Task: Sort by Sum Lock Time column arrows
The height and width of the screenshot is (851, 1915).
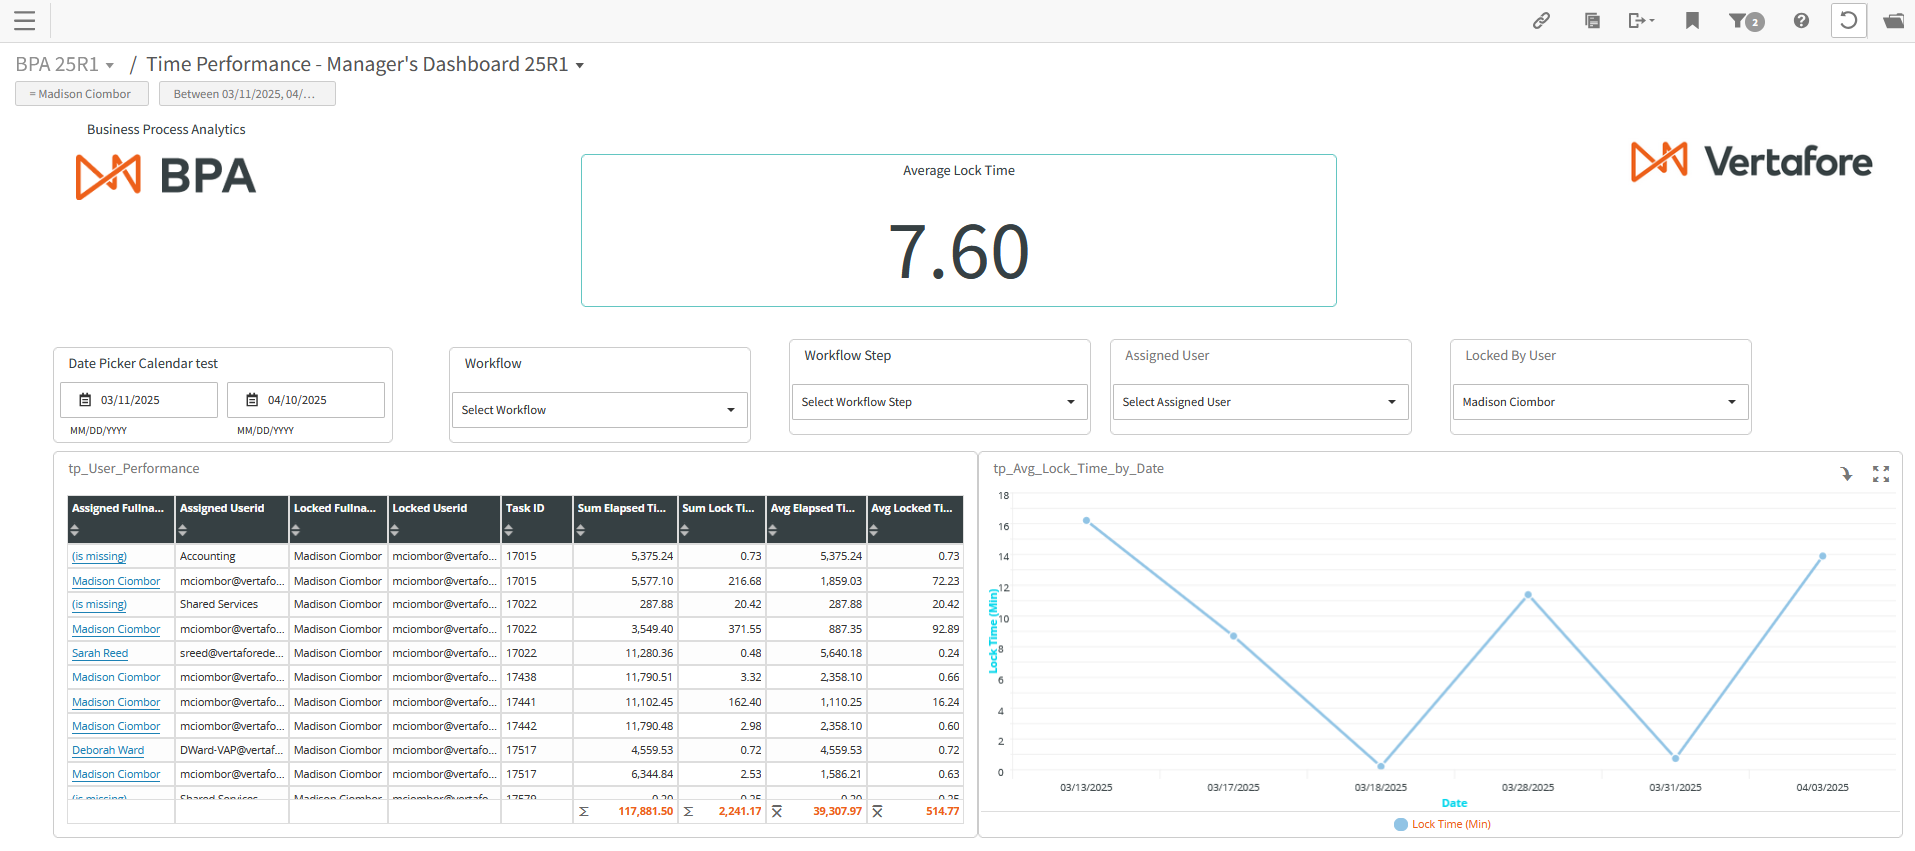Action: pos(685,530)
